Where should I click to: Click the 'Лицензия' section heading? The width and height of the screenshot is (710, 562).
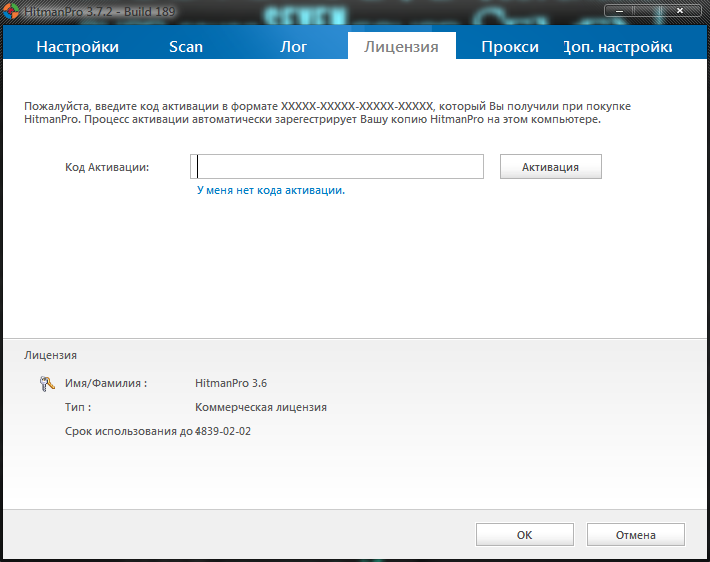[x=50, y=355]
